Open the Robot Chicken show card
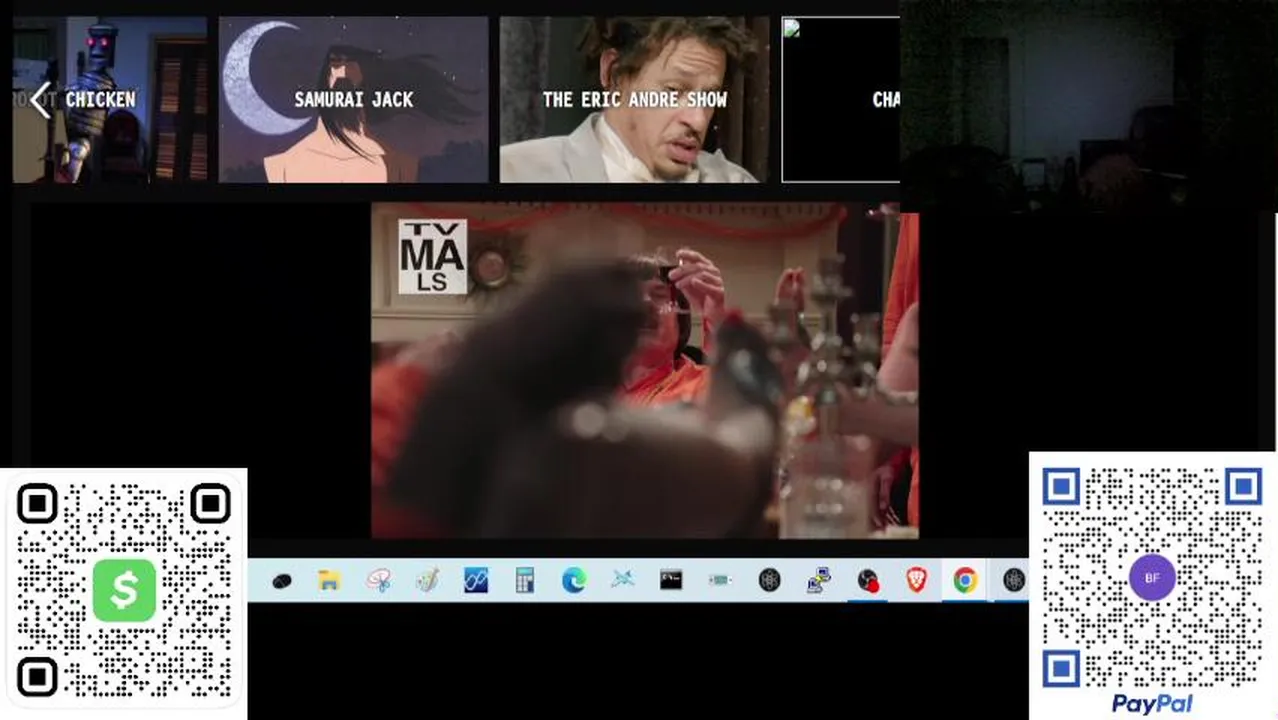The width and height of the screenshot is (1278, 720). pos(110,100)
